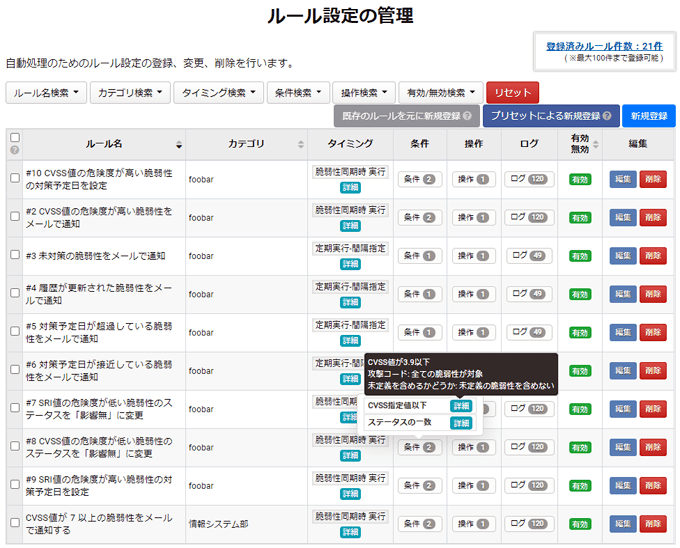Check the box for rule #10
Viewport: 680px width, 548px height.
point(14,179)
